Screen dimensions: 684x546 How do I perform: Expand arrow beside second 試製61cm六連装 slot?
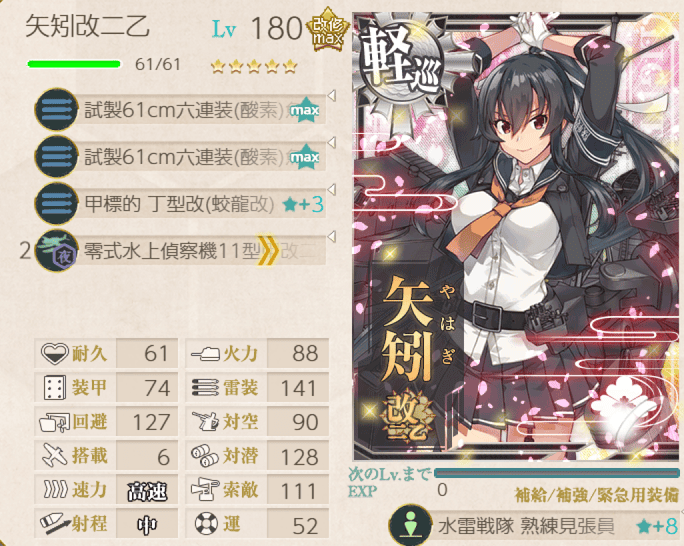pos(332,143)
